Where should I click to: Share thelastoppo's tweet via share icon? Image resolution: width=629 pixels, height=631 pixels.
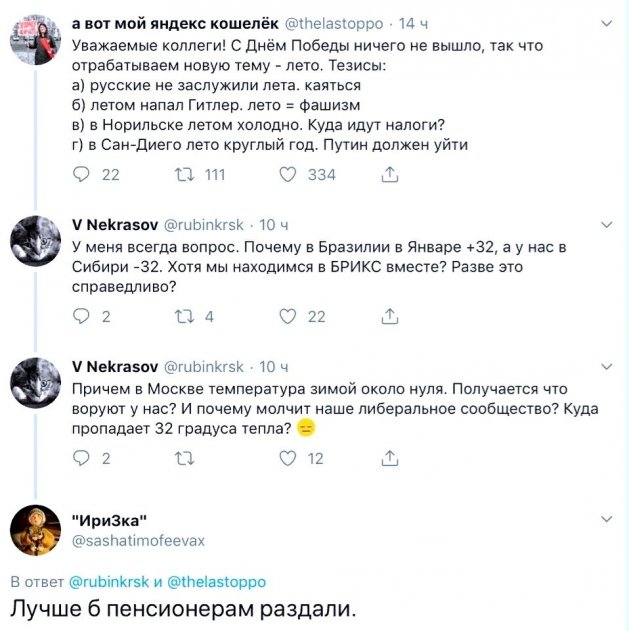pyautogui.click(x=390, y=175)
